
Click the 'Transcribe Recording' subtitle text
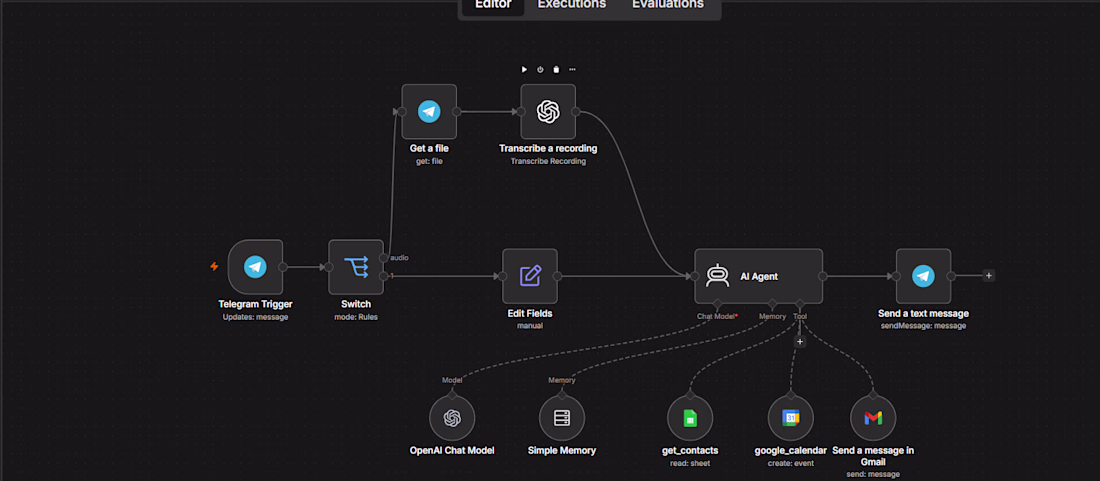[548, 161]
